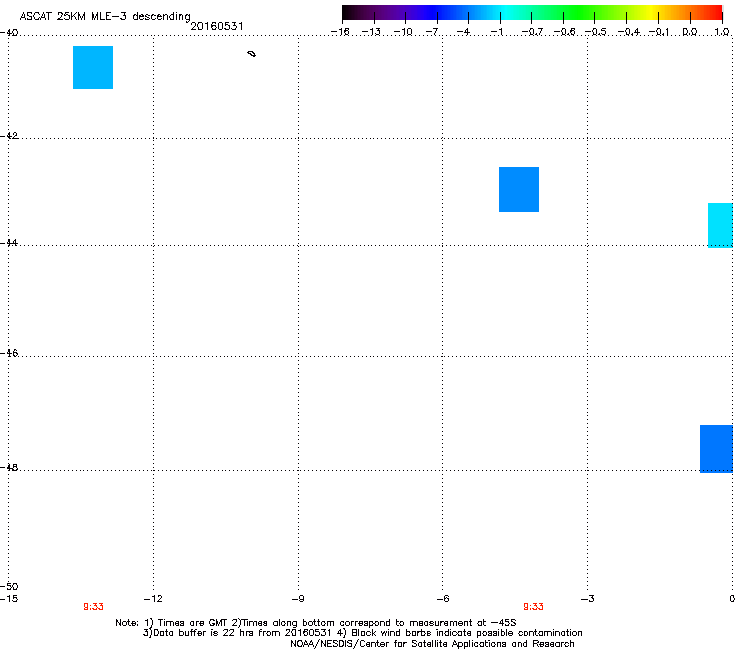Screen dimensions: 740x650
Task: Click the -0.6 color bar label
Action: pyautogui.click(x=563, y=32)
